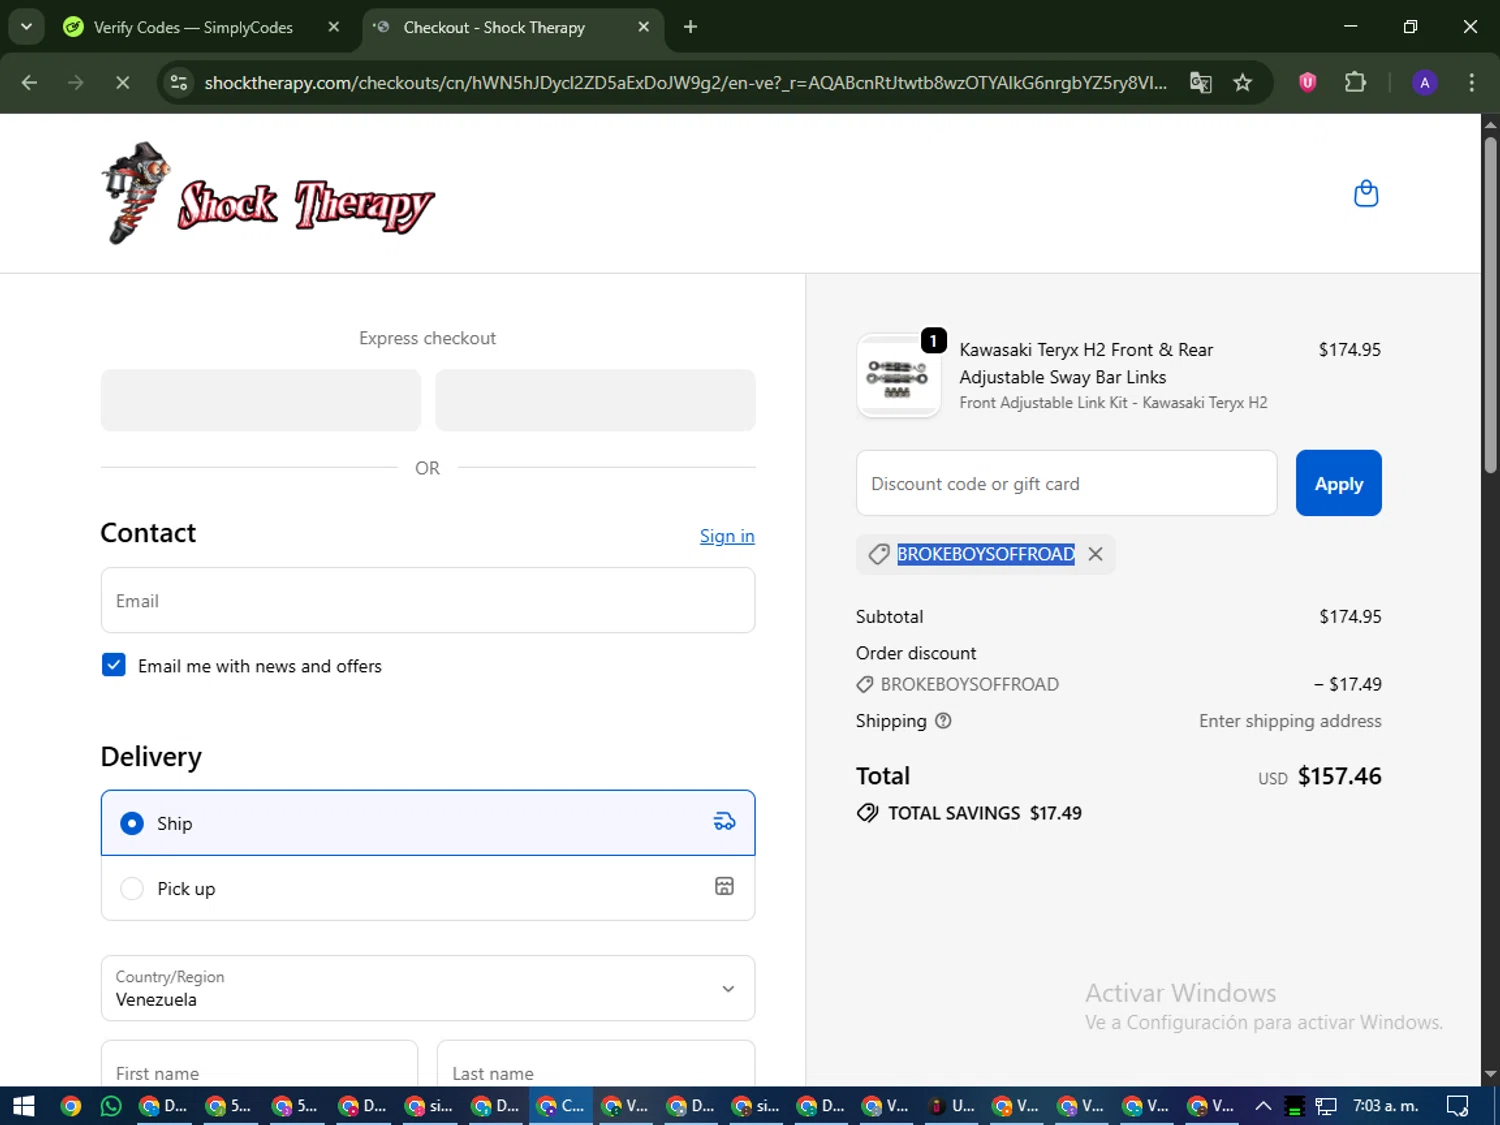Click the second express checkout button placeholder
The image size is (1500, 1125).
pyautogui.click(x=595, y=400)
